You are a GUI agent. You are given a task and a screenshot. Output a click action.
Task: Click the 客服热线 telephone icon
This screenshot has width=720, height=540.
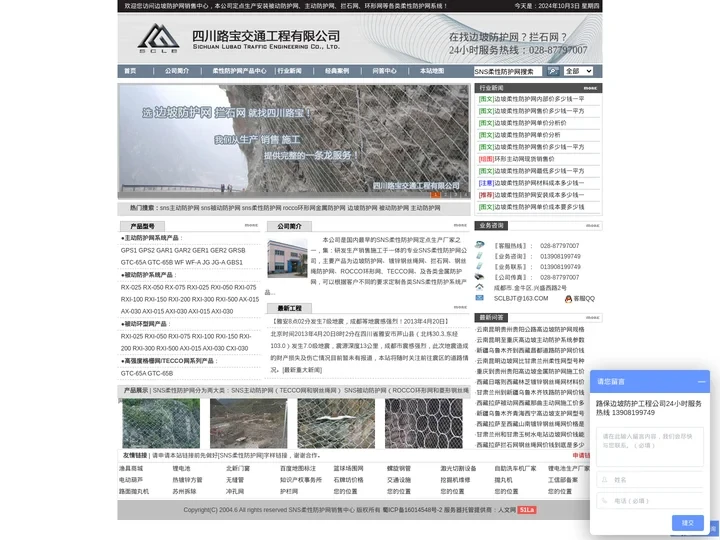pos(479,245)
